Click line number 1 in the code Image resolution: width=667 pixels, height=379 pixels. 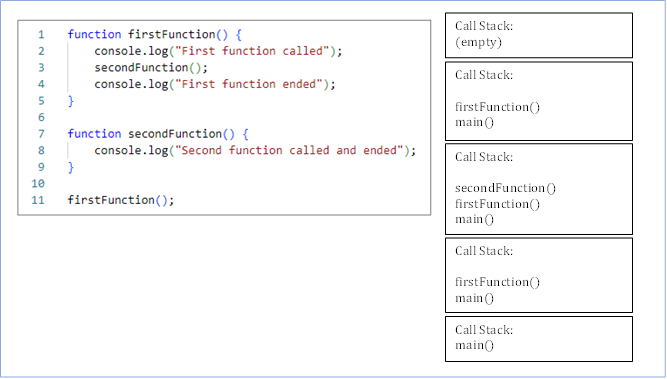coord(41,34)
